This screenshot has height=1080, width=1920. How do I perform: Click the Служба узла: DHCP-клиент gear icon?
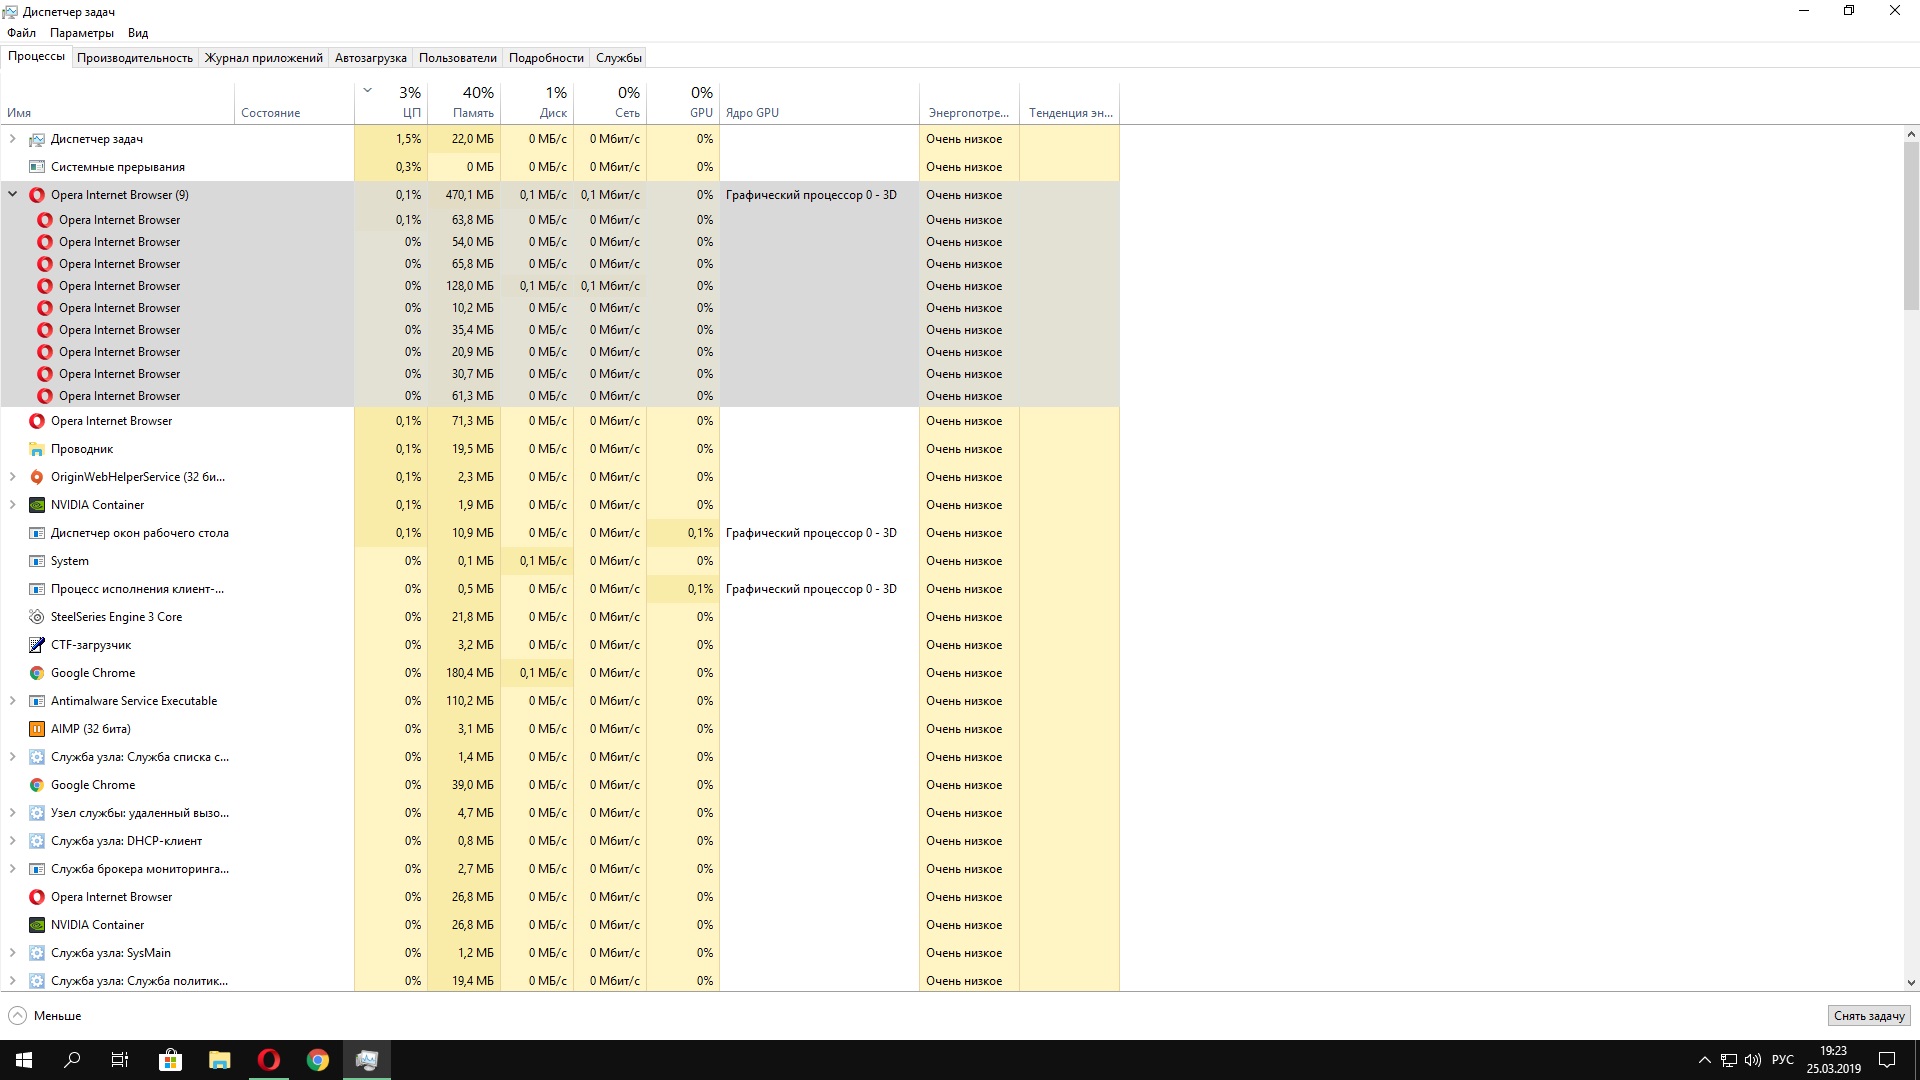coord(37,841)
